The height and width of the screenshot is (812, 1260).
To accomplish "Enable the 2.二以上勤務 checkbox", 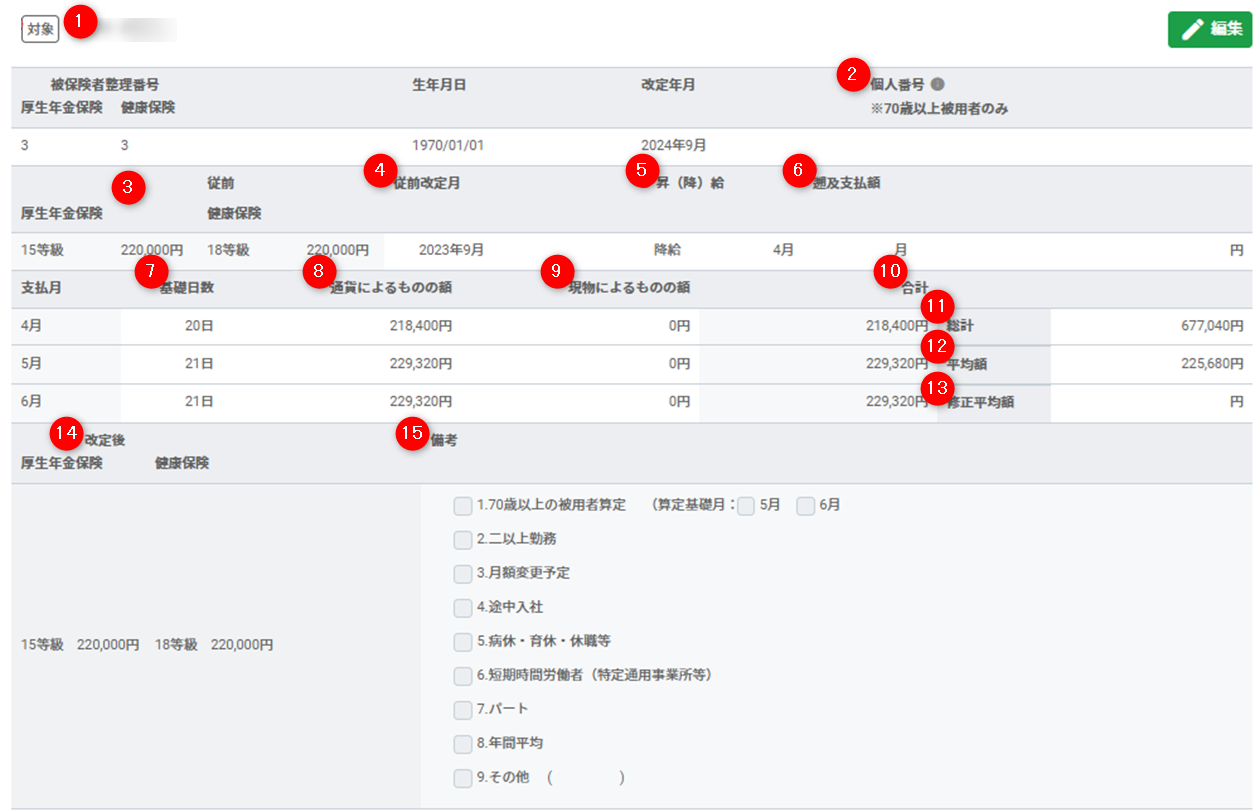I will pos(462,540).
